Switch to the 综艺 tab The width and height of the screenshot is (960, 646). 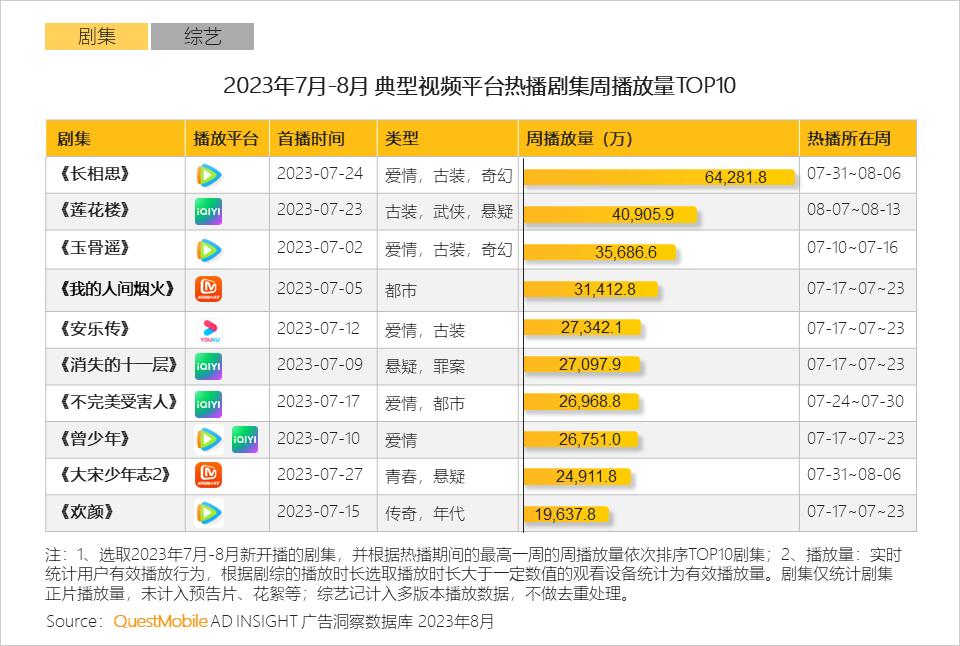click(202, 35)
